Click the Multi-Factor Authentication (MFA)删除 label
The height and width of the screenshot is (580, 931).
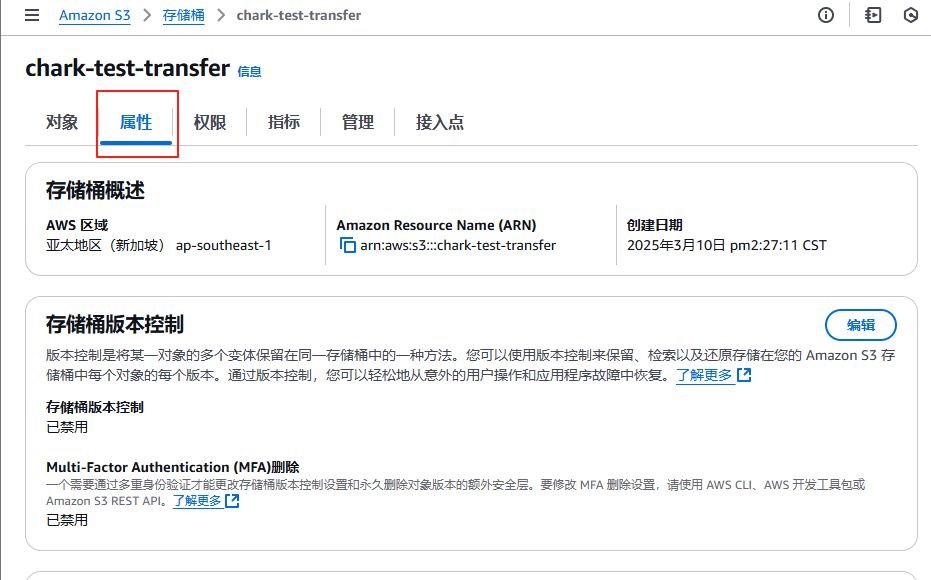coord(173,467)
